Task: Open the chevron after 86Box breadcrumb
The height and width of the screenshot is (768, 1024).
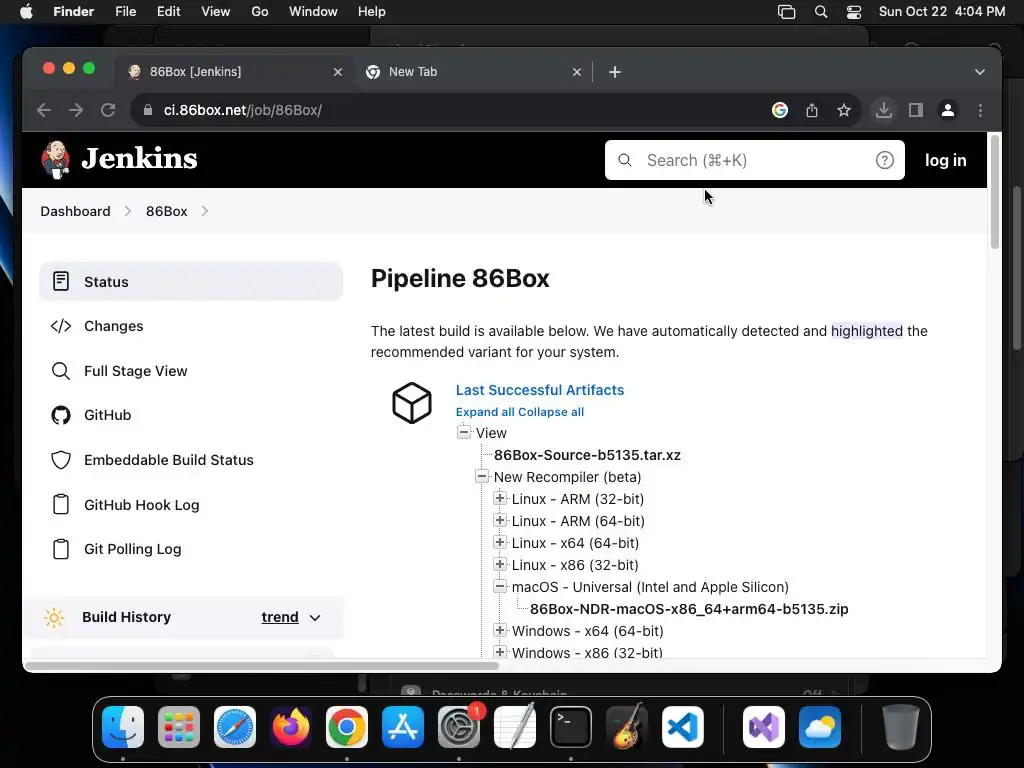Action: point(204,211)
